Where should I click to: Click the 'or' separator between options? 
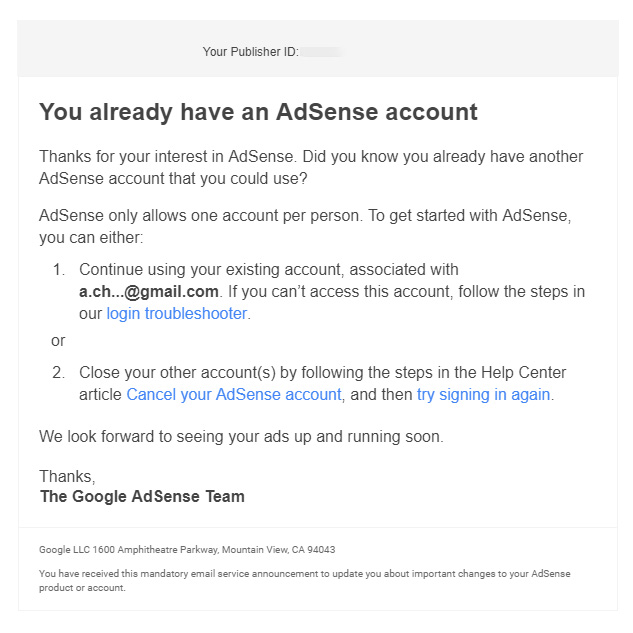pyautogui.click(x=58, y=341)
